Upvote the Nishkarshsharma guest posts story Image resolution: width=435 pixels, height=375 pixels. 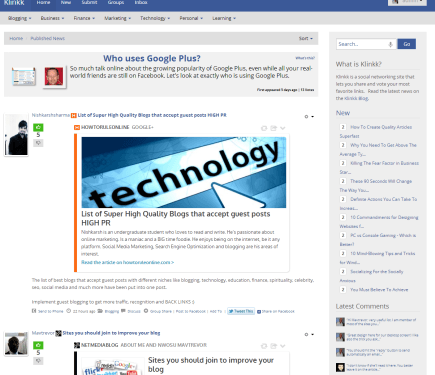point(38,127)
